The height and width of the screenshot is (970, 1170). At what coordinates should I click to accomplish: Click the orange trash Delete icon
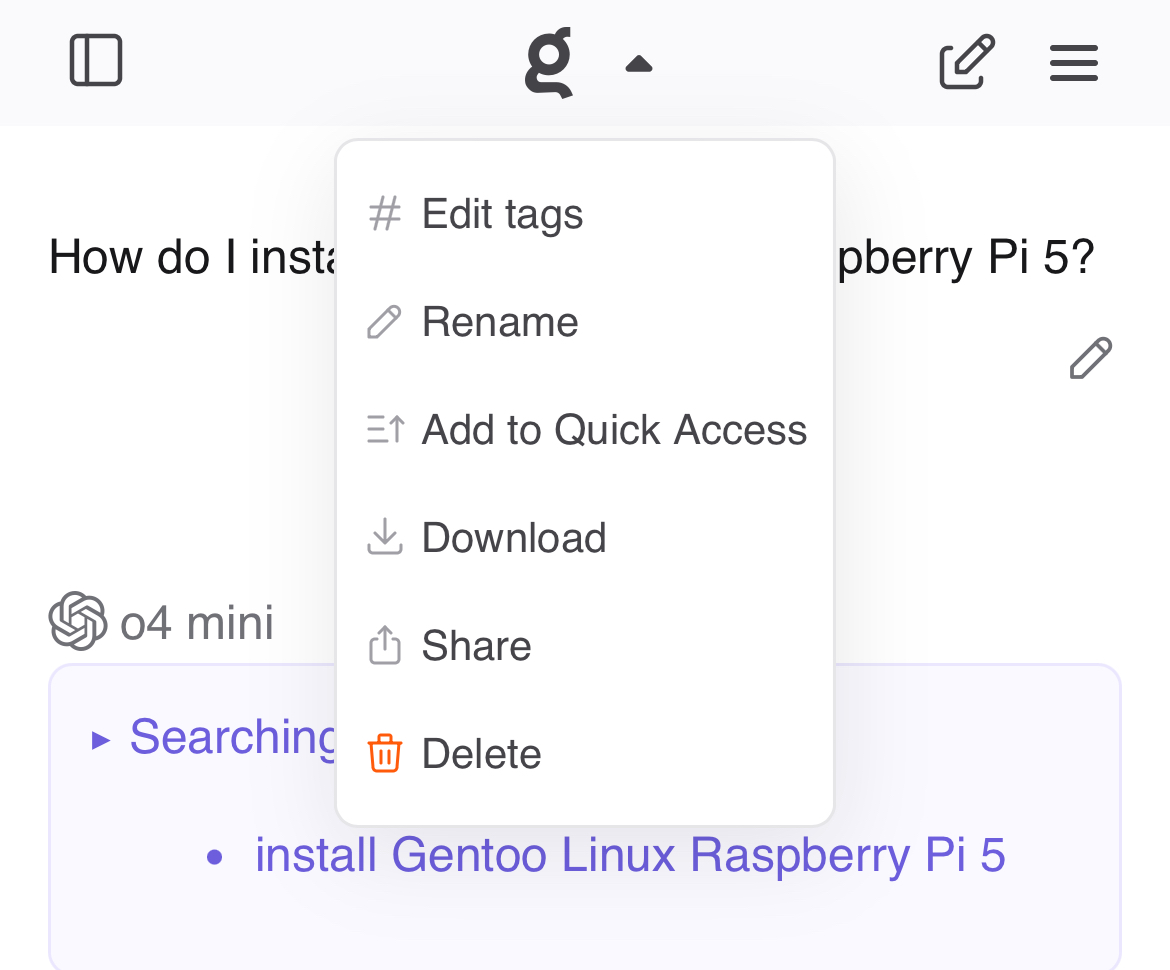click(x=385, y=753)
